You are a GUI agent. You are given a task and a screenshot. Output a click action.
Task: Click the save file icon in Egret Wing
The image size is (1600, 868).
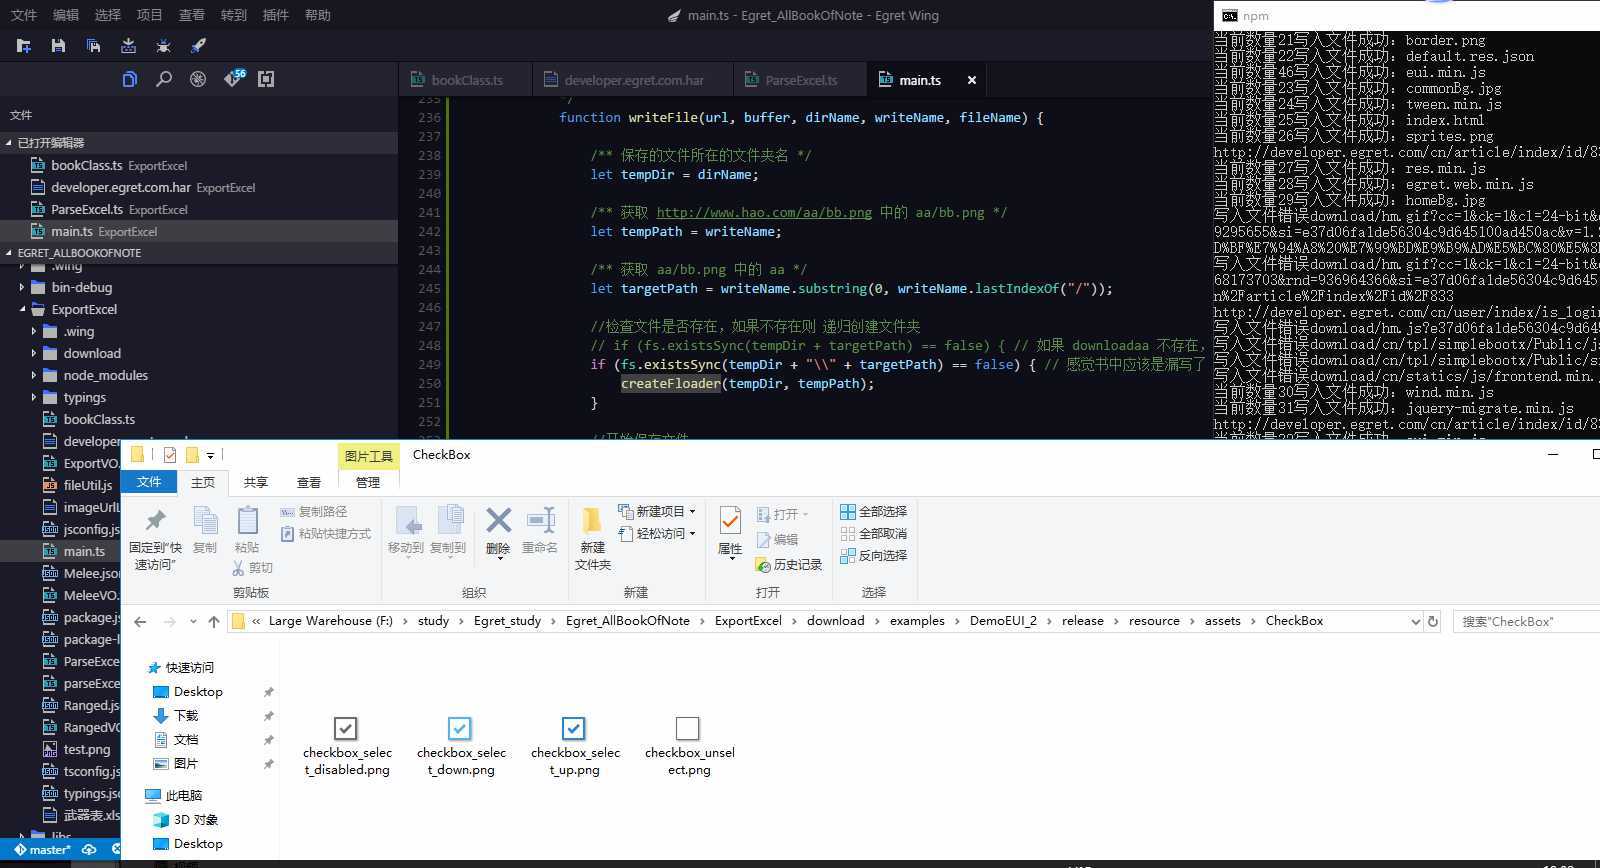tap(58, 46)
